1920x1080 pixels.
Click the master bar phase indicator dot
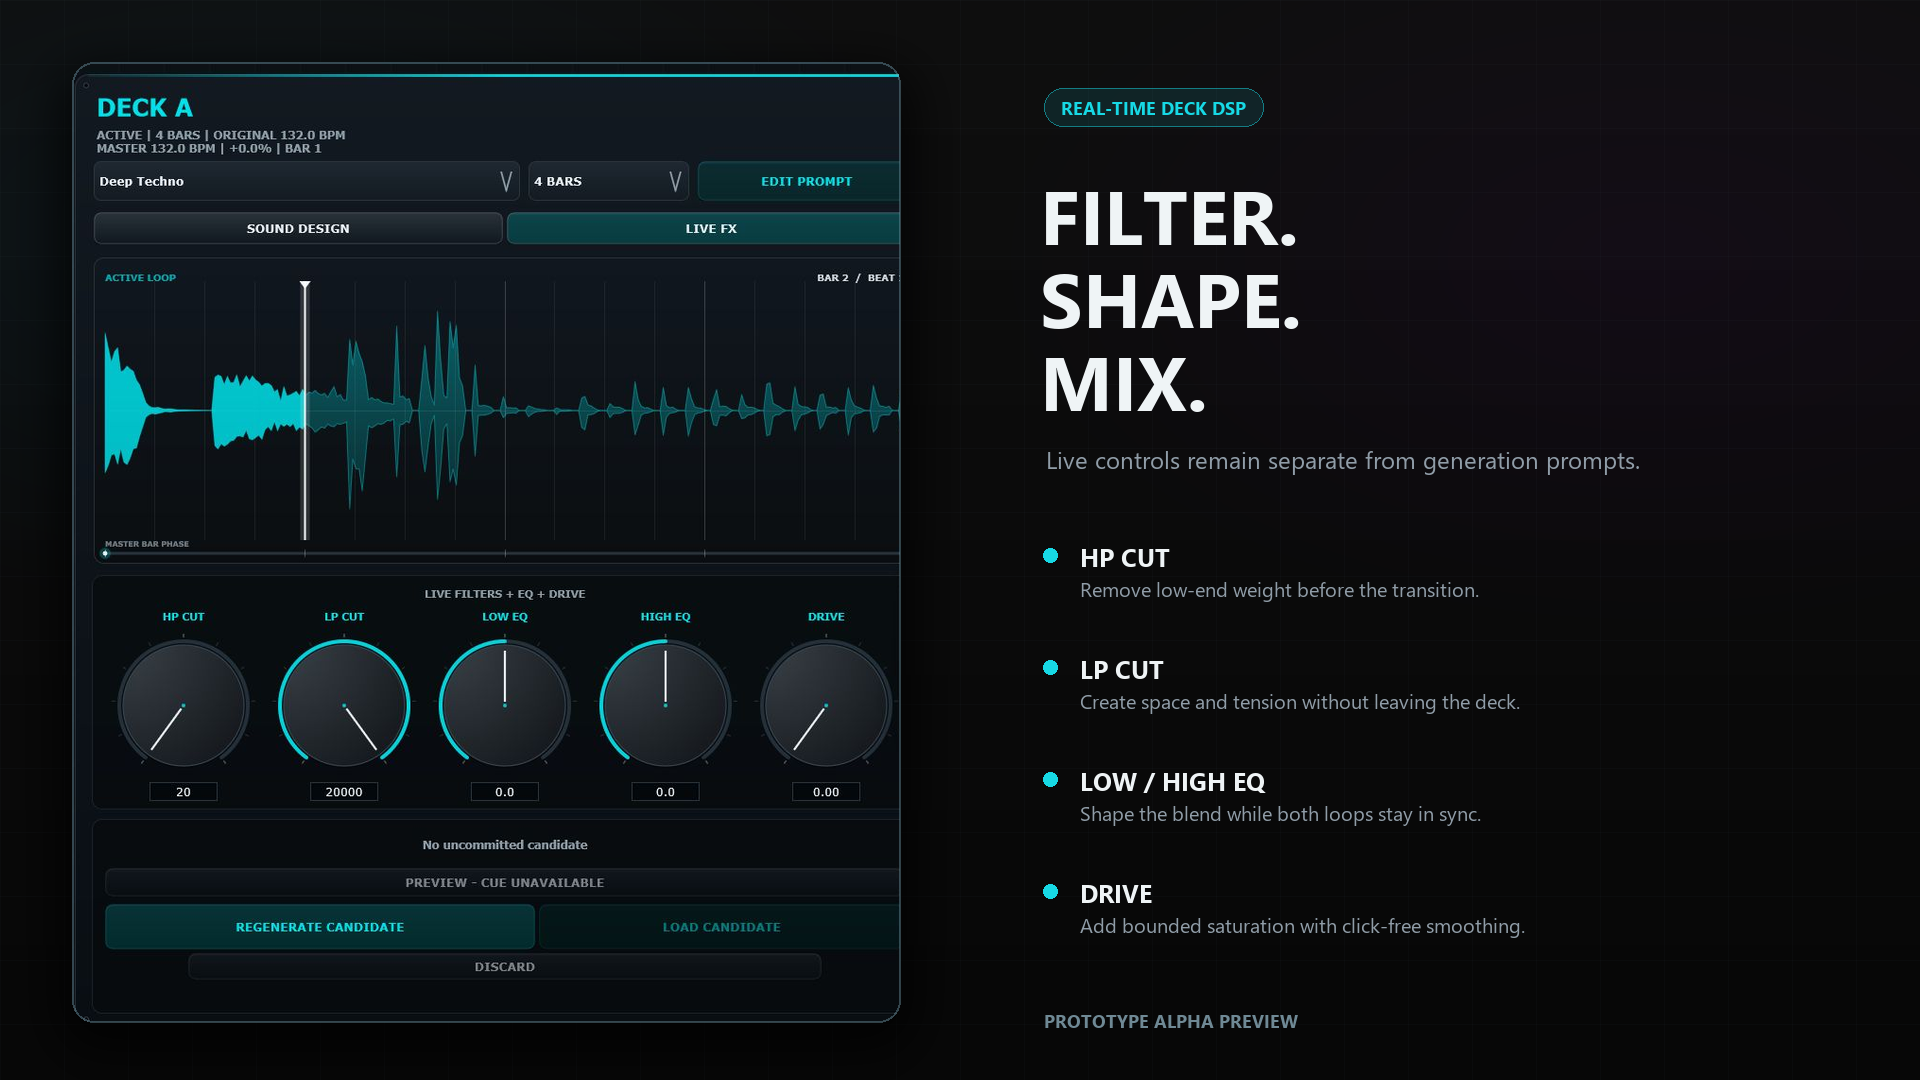pyautogui.click(x=105, y=553)
